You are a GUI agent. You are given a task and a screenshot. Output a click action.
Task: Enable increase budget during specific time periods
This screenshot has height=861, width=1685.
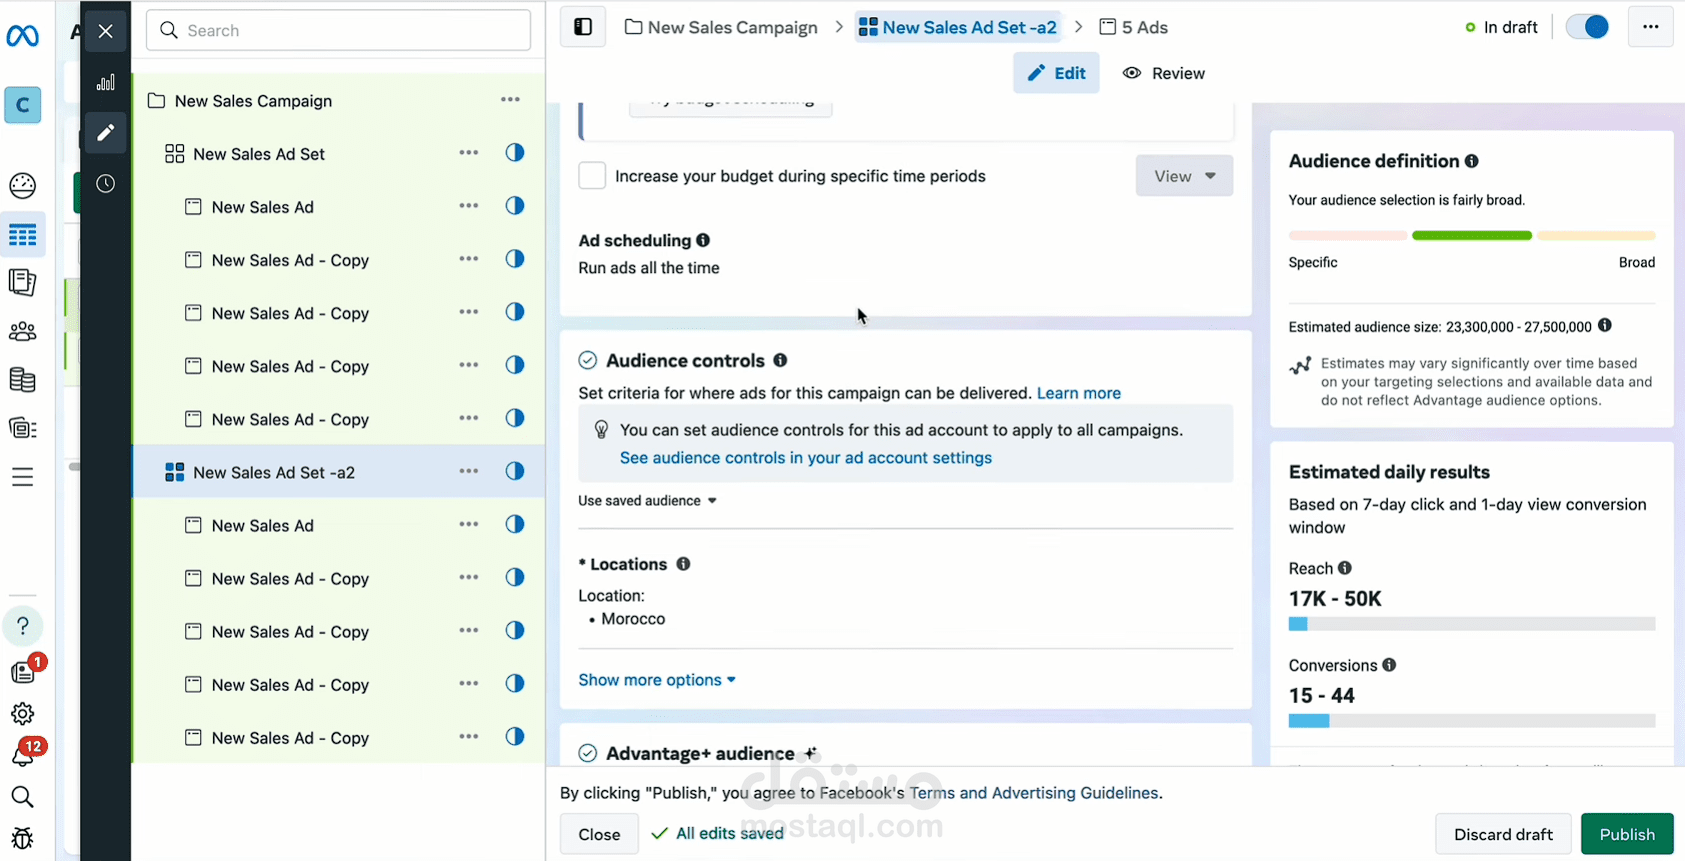[592, 176]
